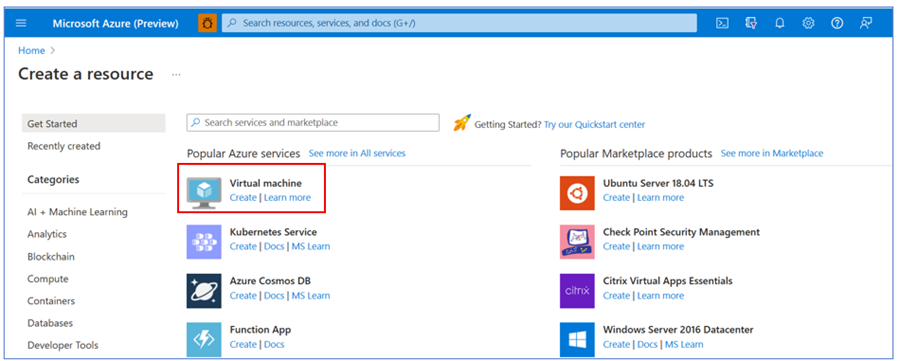
Task: Open Docs for Azure Cosmos DB
Action: click(274, 296)
